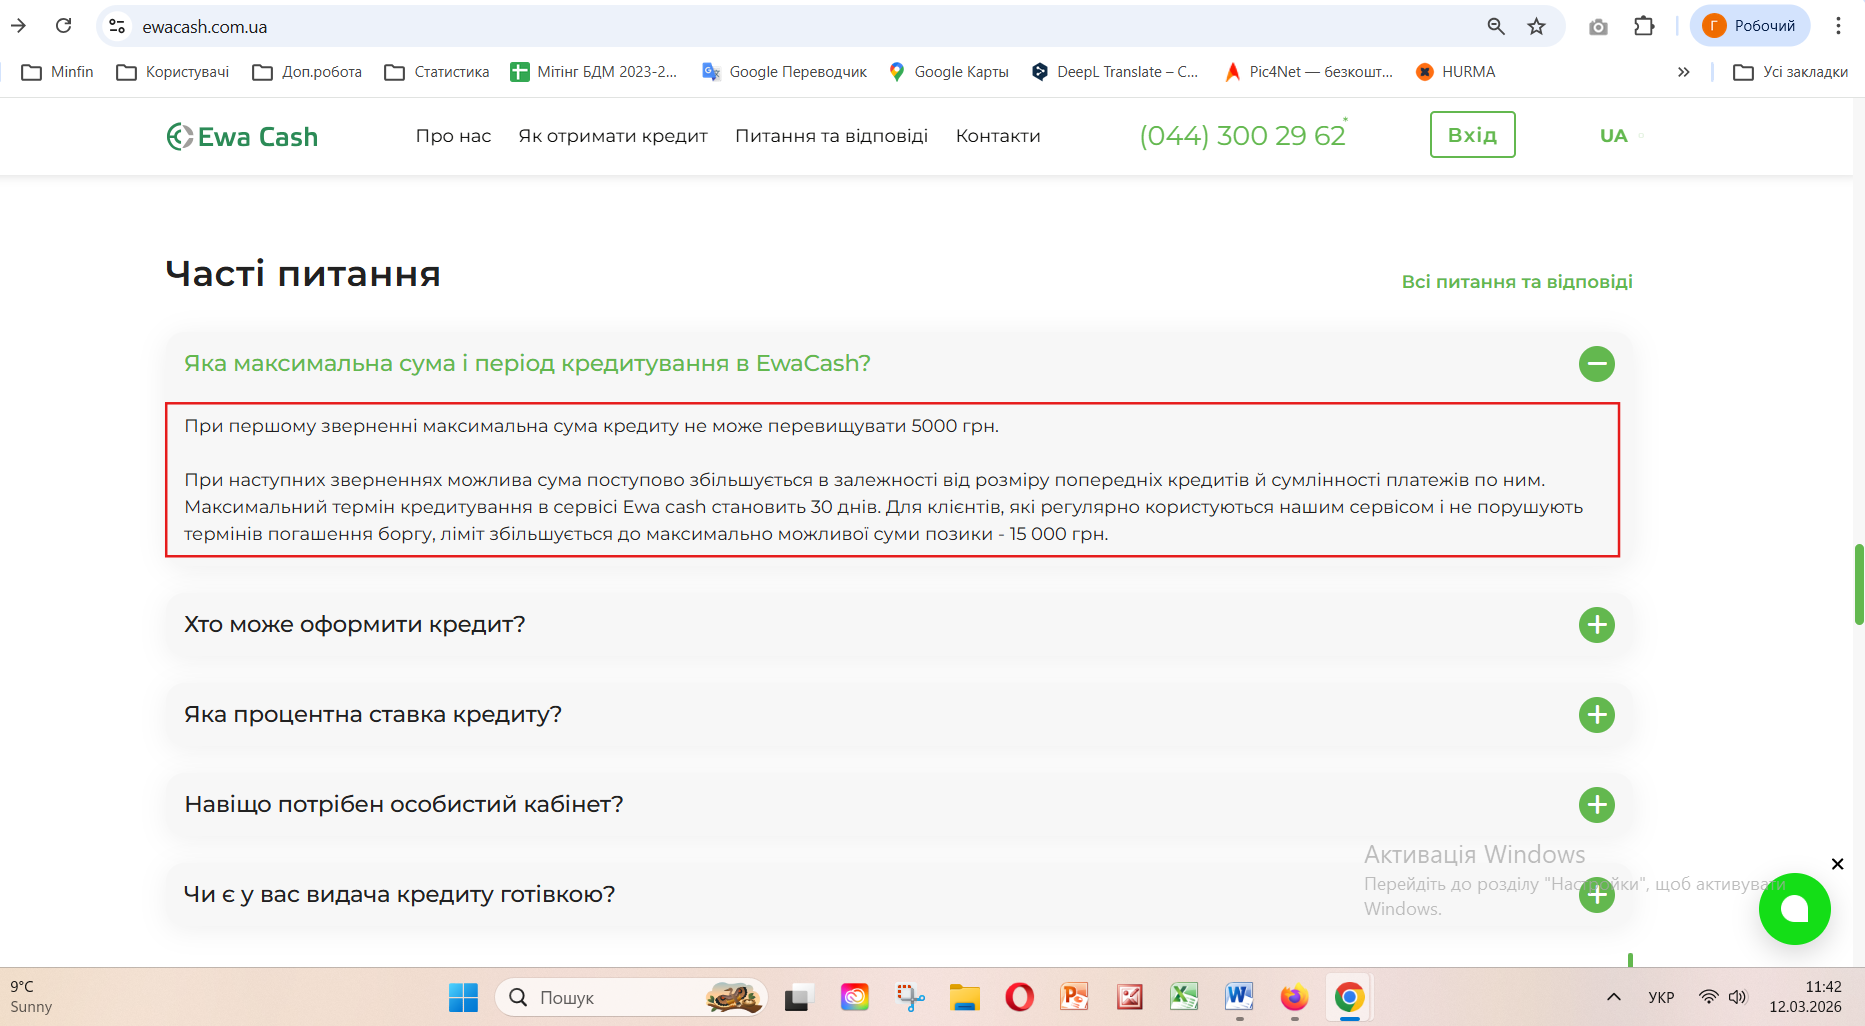Open the Snipping Tool taskbar icon
The width and height of the screenshot is (1865, 1026).
(910, 997)
